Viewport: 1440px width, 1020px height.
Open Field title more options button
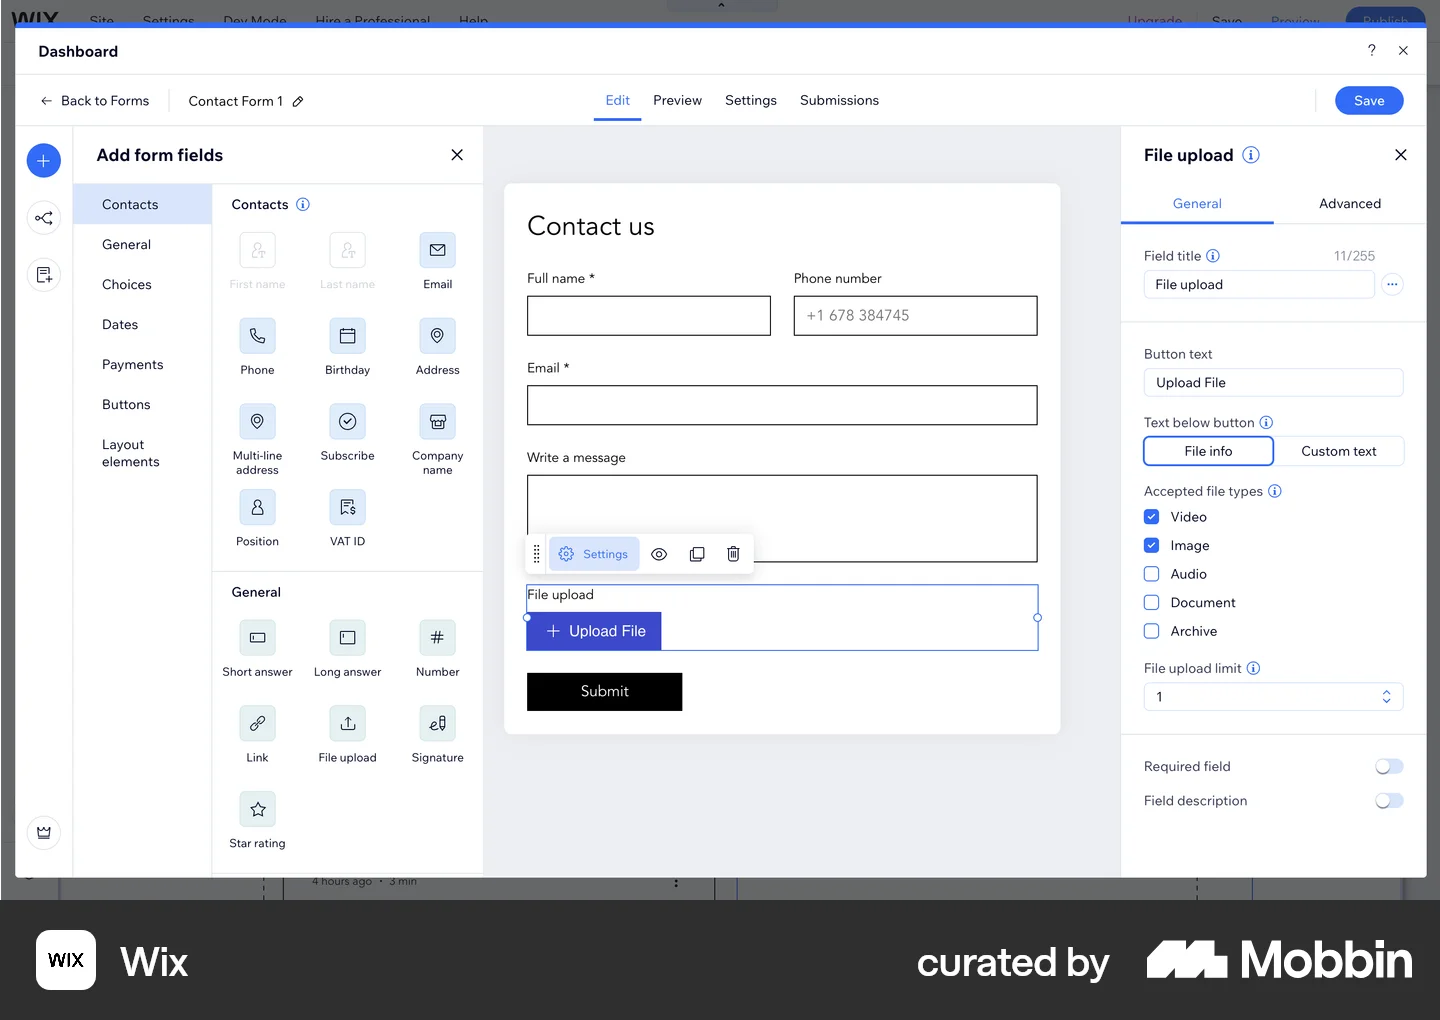1392,285
